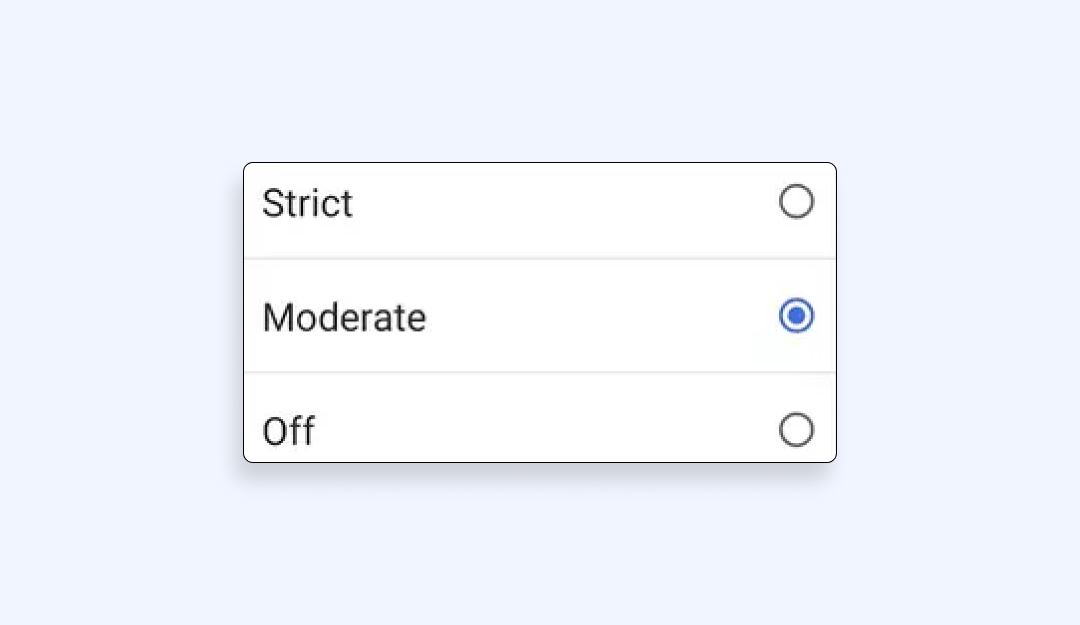Tap the empty circle beside Strict

click(796, 202)
